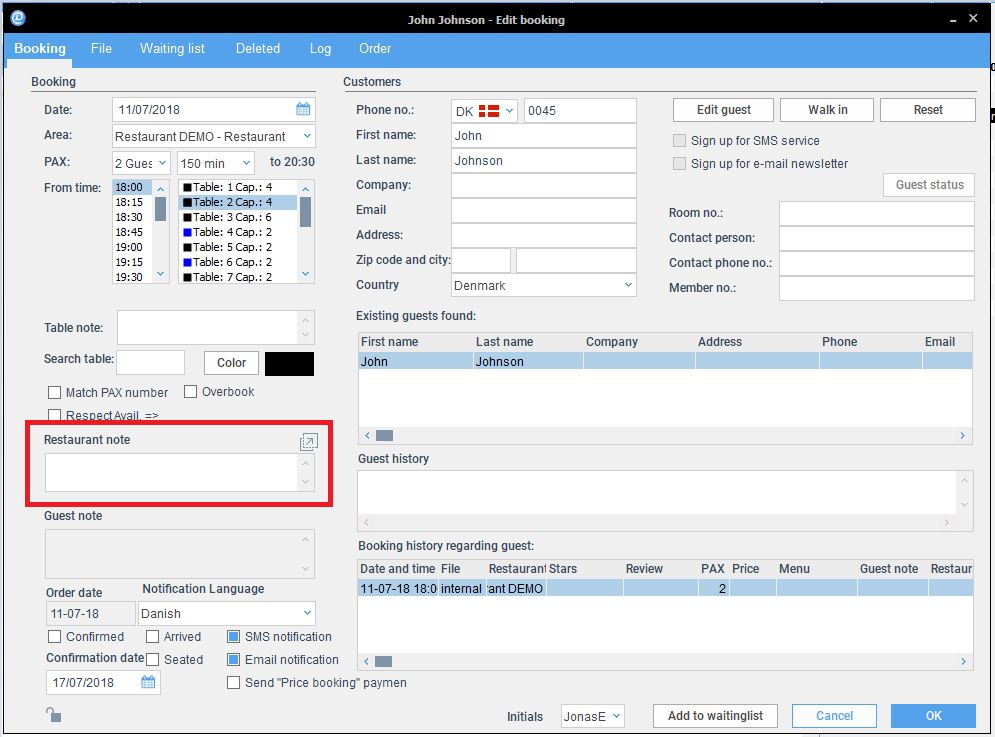This screenshot has width=995, height=737.
Task: Focus the Table note text box
Action: tap(208, 328)
